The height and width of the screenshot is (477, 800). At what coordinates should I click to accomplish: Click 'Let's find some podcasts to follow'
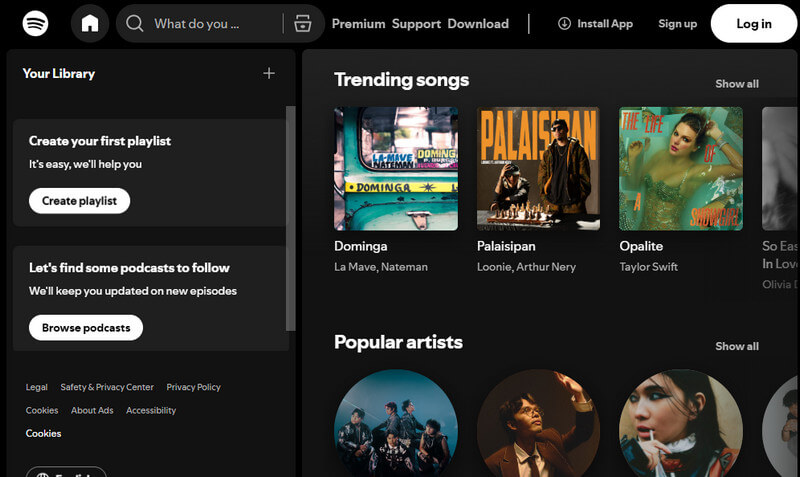pos(129,268)
